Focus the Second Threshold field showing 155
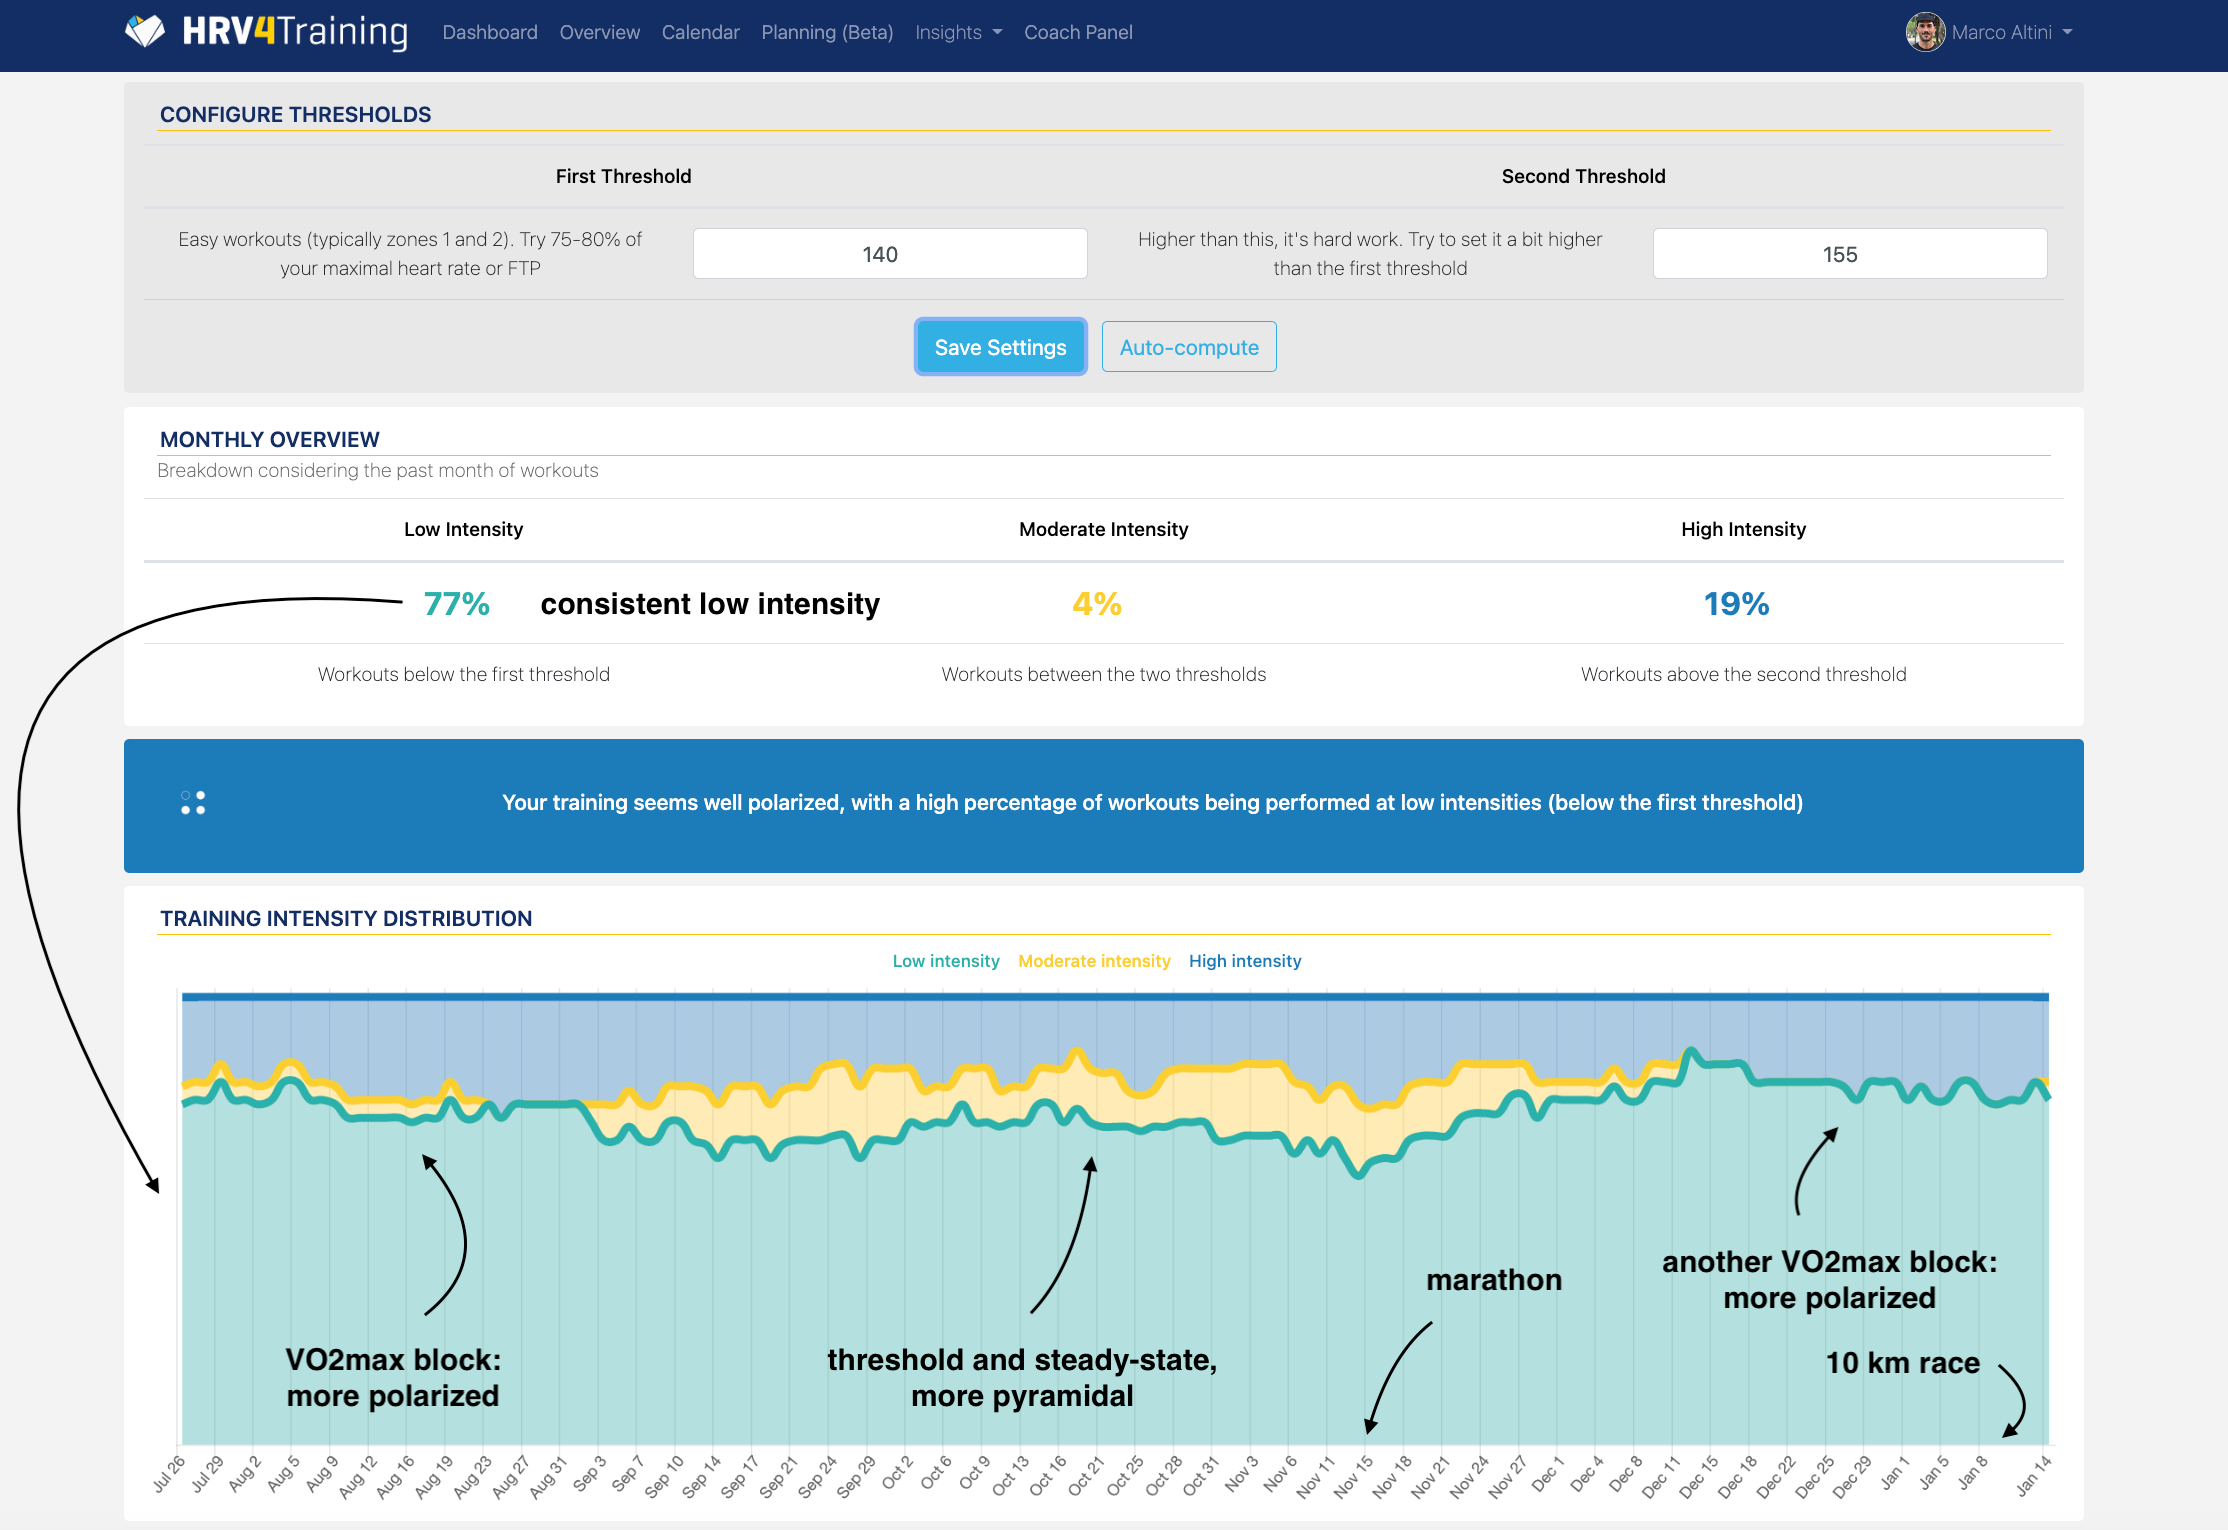The width and height of the screenshot is (2228, 1530). tap(1849, 254)
